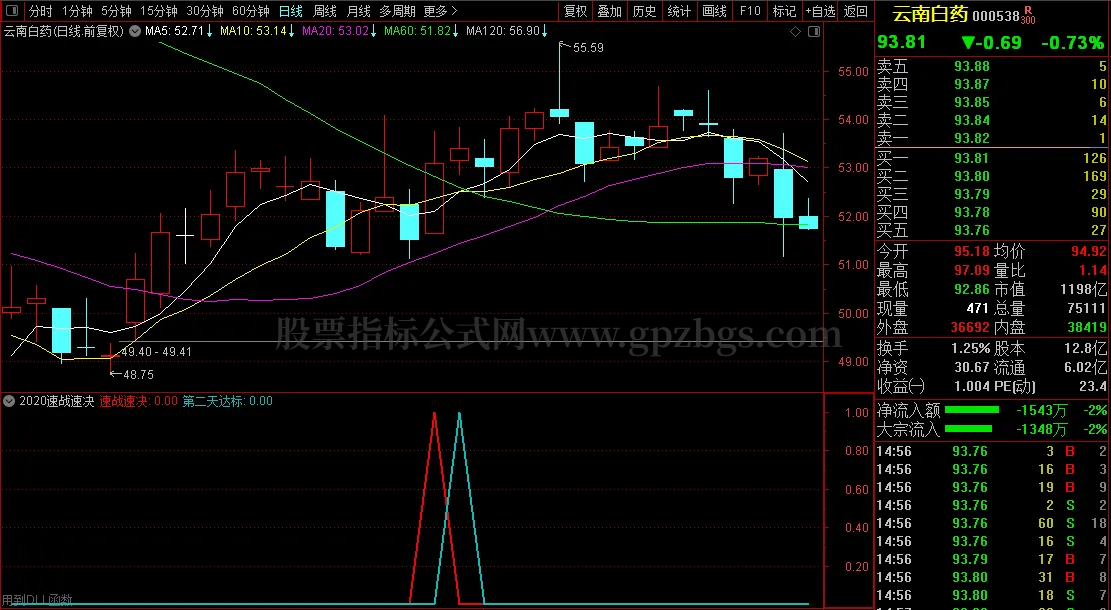This screenshot has width=1111, height=610.
Task: Open the 2020速战速决 indicator dropdown
Action: tap(9, 401)
